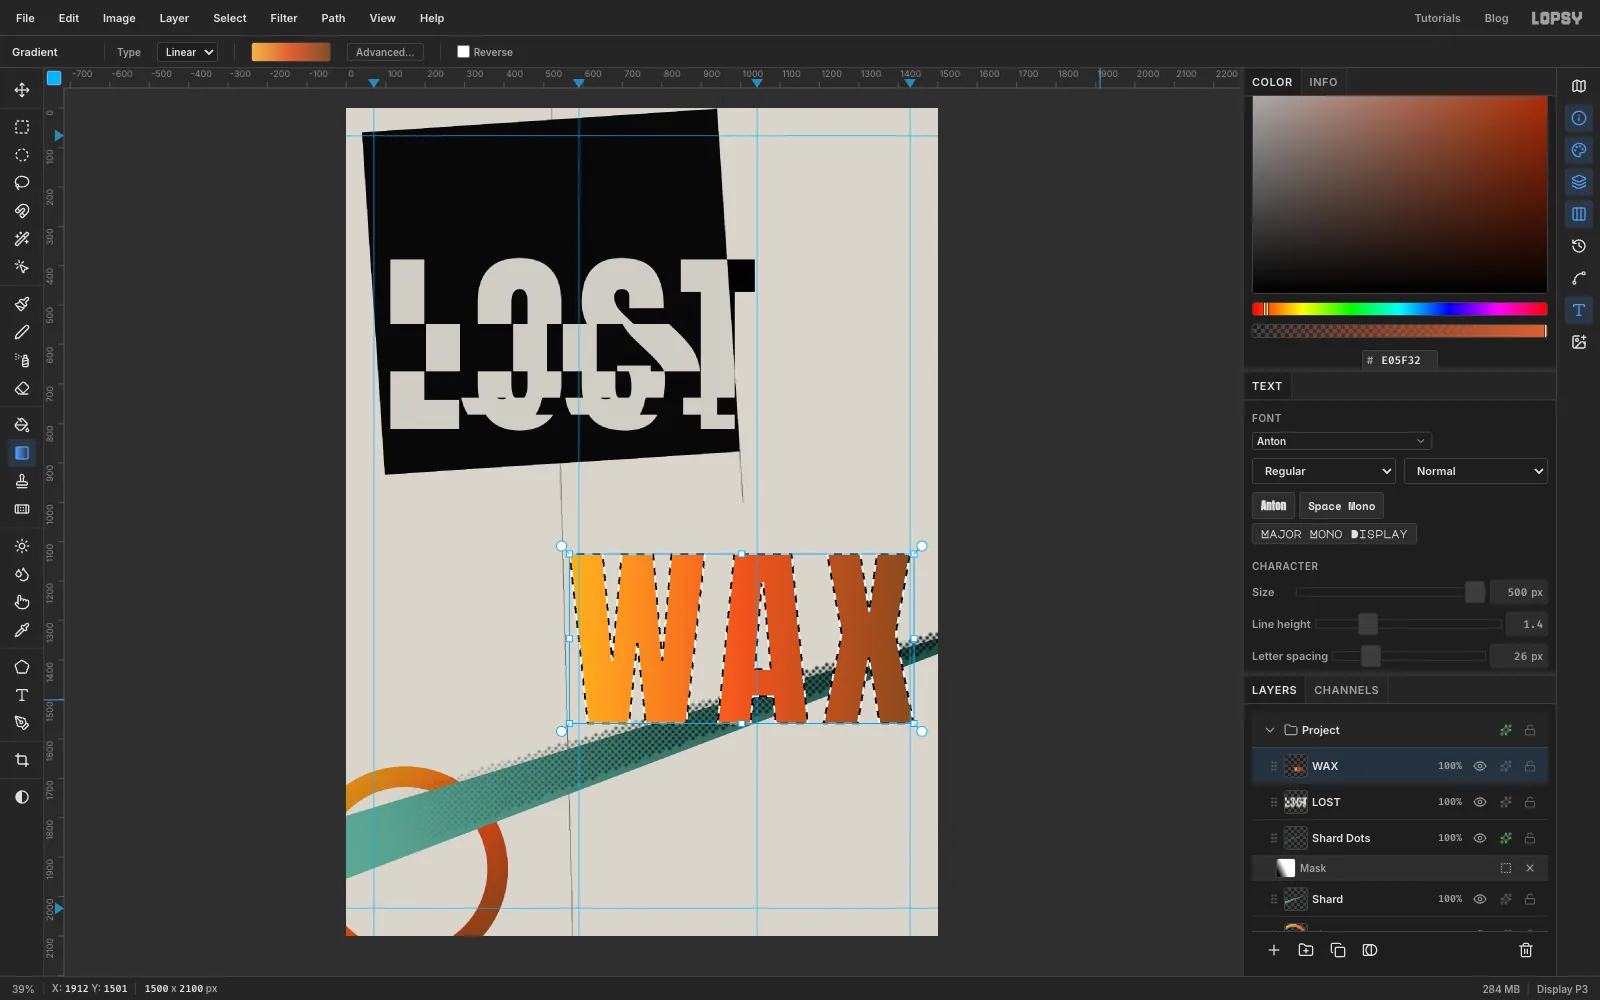Select the Rectangular Marquee tool
Viewport: 1600px width, 1000px height.
point(22,127)
